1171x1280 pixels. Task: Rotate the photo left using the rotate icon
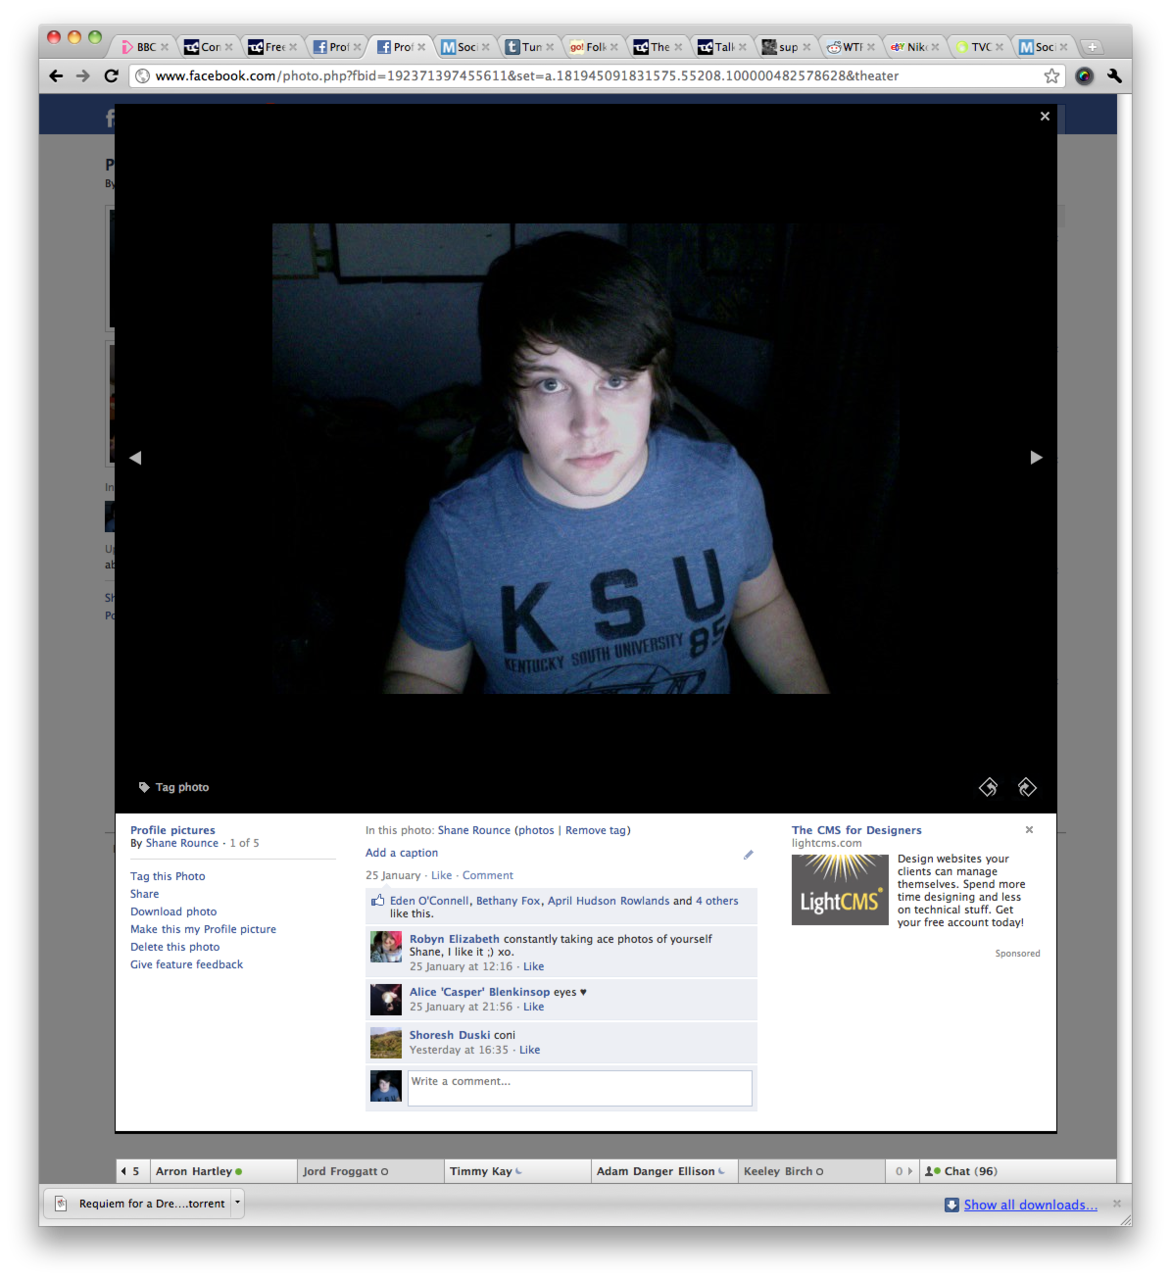pos(988,787)
